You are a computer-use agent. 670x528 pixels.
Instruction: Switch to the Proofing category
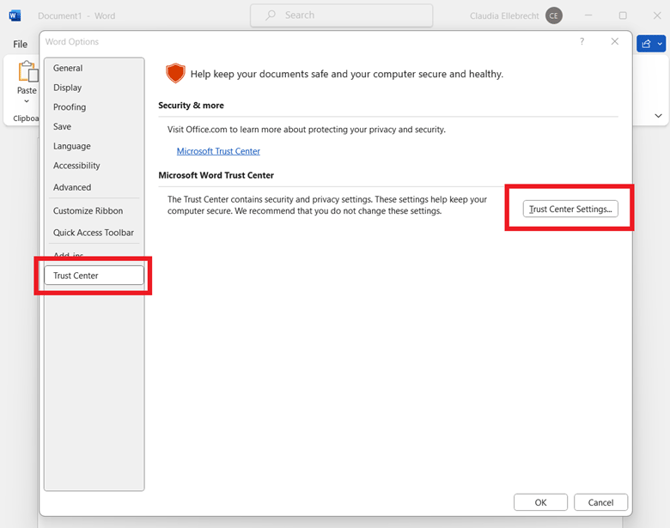[x=70, y=107]
